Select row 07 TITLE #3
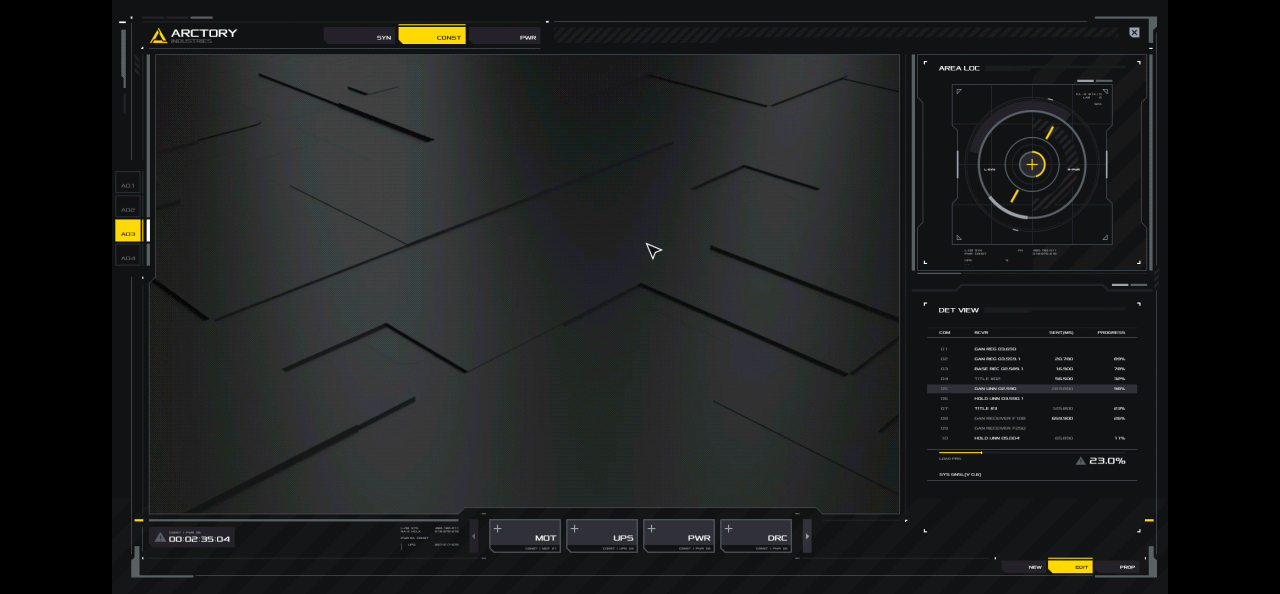Image resolution: width=1280 pixels, height=594 pixels. (x=1032, y=408)
